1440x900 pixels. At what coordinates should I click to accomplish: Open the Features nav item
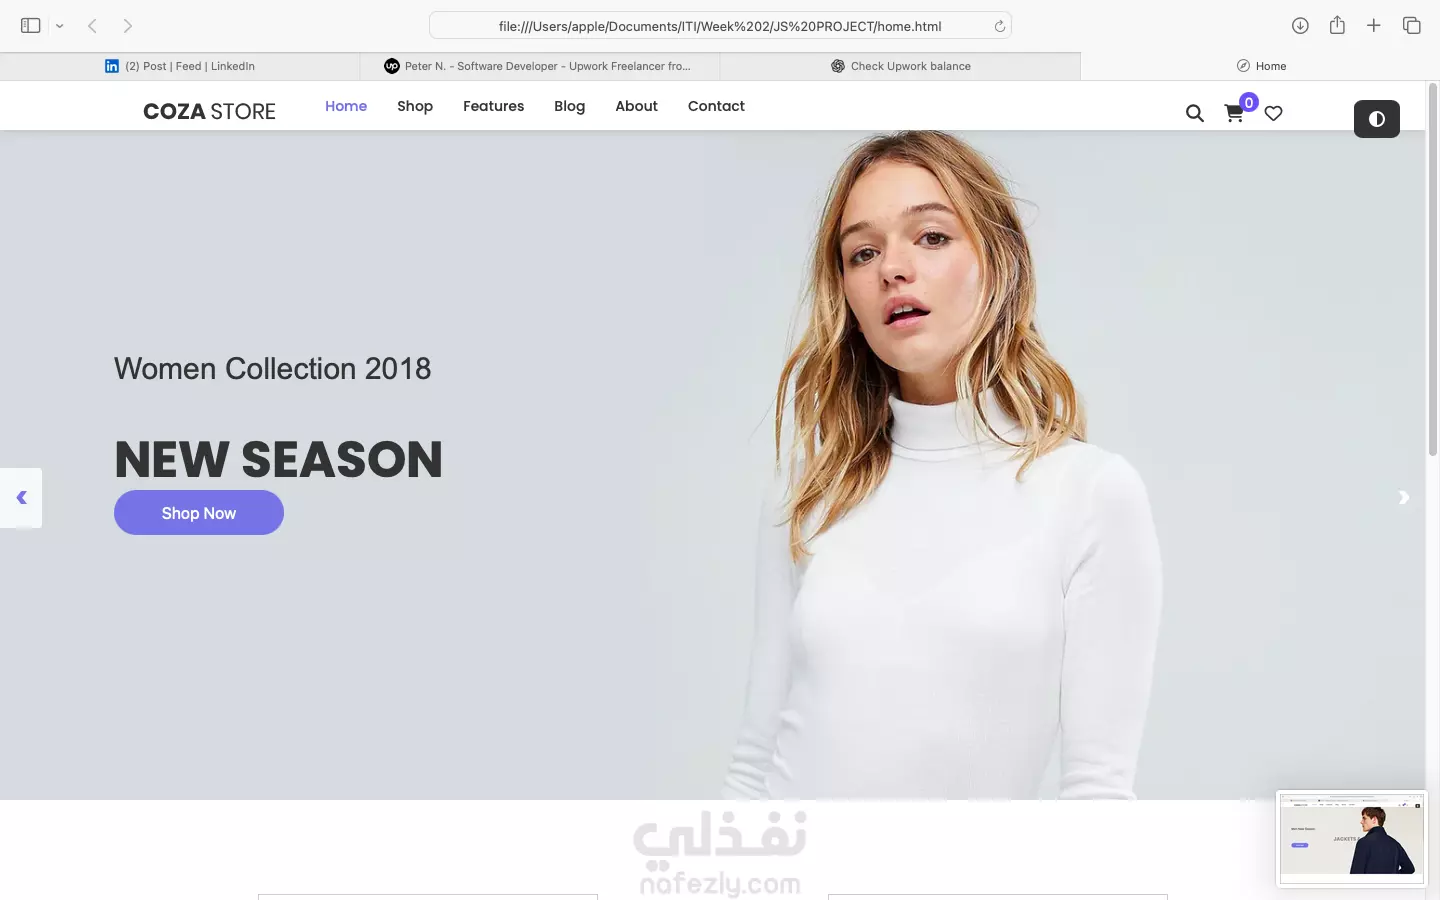coord(493,106)
